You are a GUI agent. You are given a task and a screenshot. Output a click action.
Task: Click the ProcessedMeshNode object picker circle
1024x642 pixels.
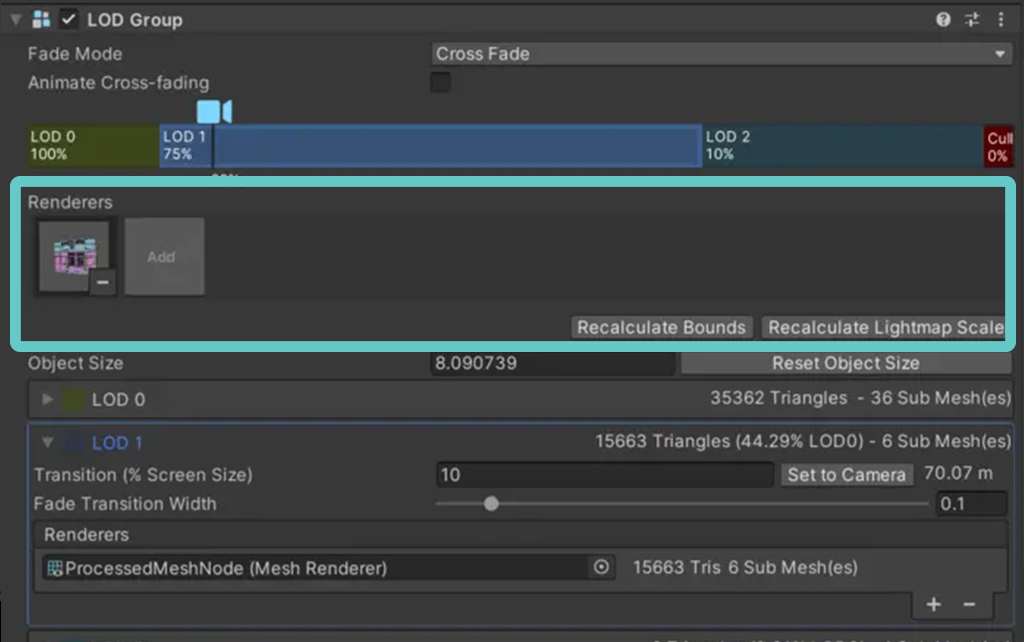click(x=601, y=567)
